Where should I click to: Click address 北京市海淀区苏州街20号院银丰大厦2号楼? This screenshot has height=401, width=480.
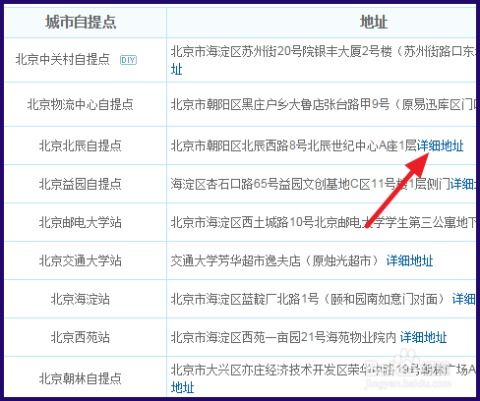[282, 52]
